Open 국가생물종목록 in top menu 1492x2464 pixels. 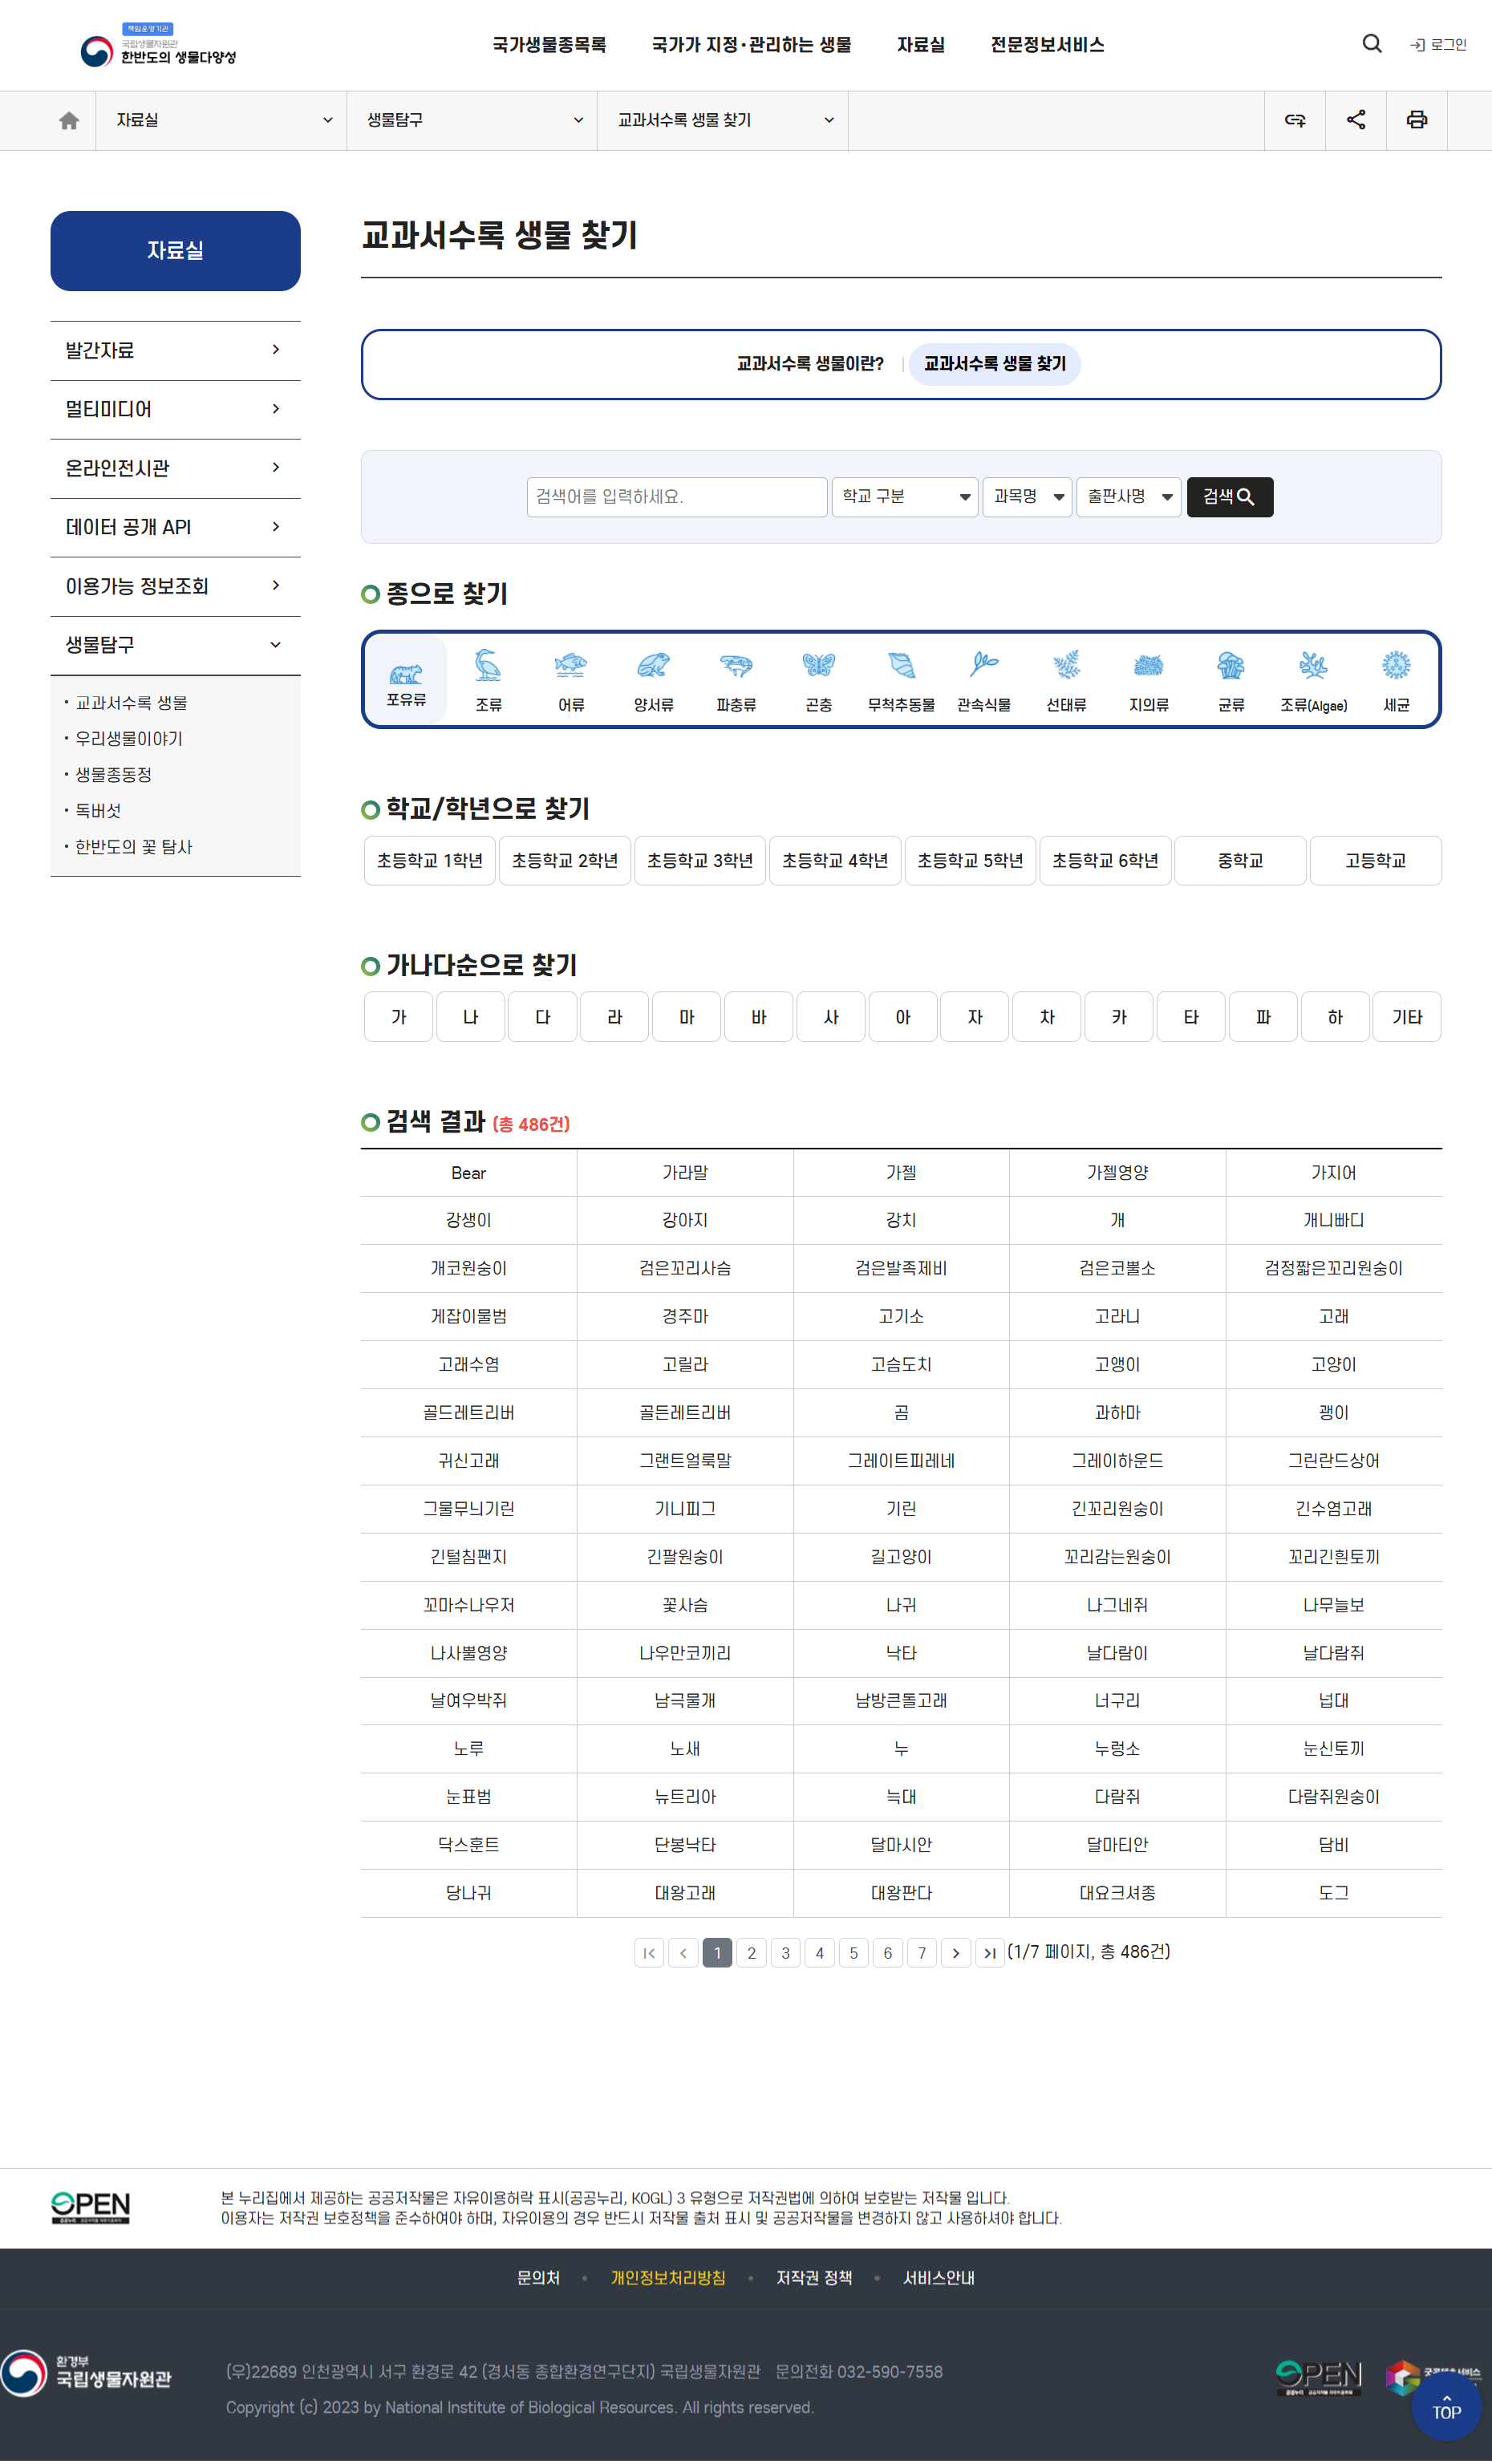tap(549, 45)
